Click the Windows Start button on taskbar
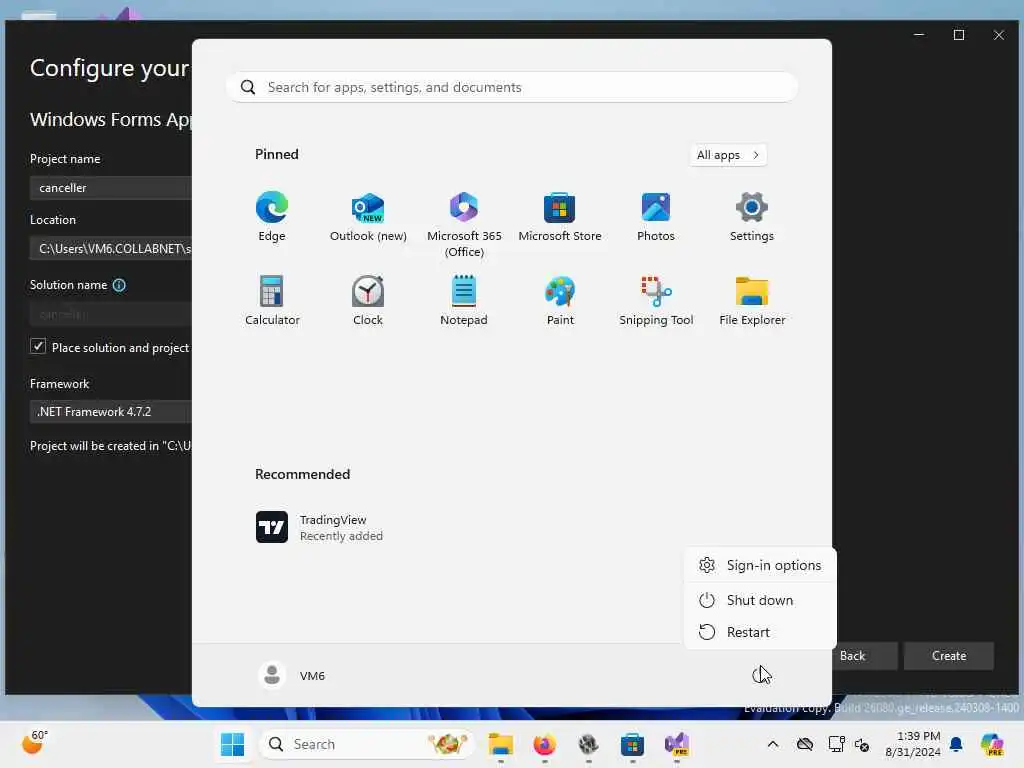 pos(232,744)
